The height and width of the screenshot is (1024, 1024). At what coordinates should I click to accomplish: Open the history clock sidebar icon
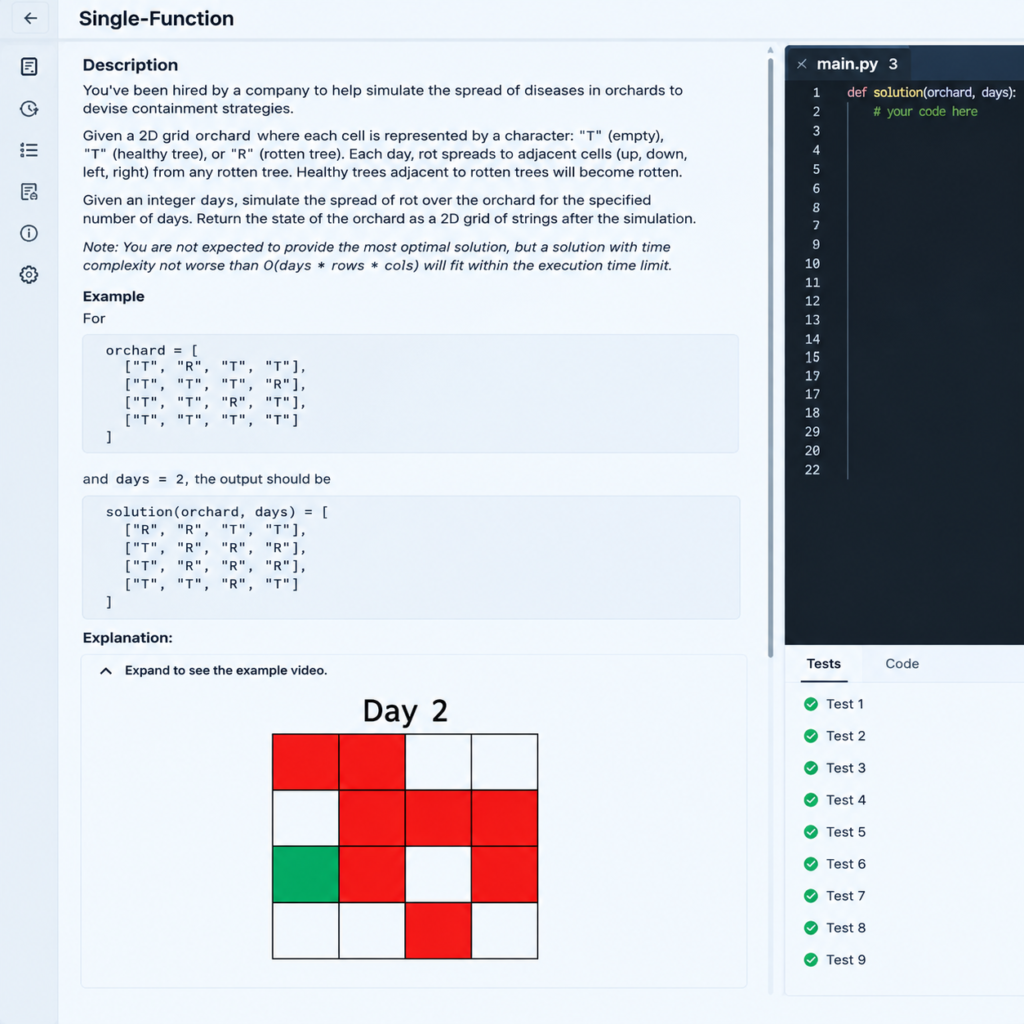(x=29, y=108)
